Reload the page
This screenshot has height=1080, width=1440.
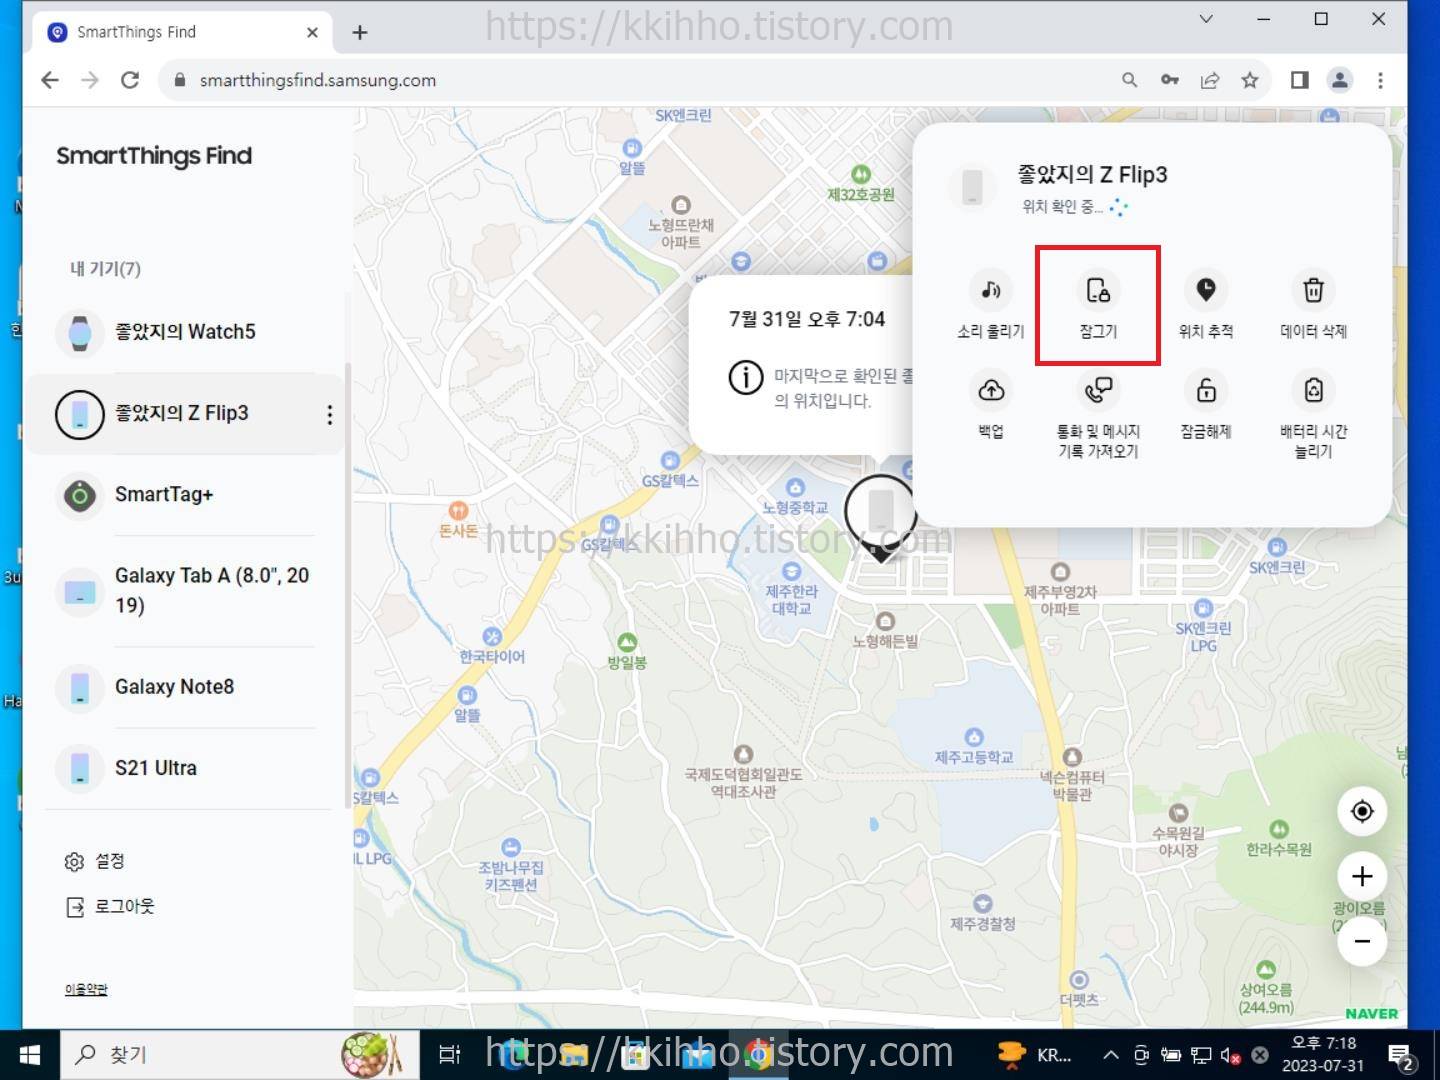click(x=130, y=80)
